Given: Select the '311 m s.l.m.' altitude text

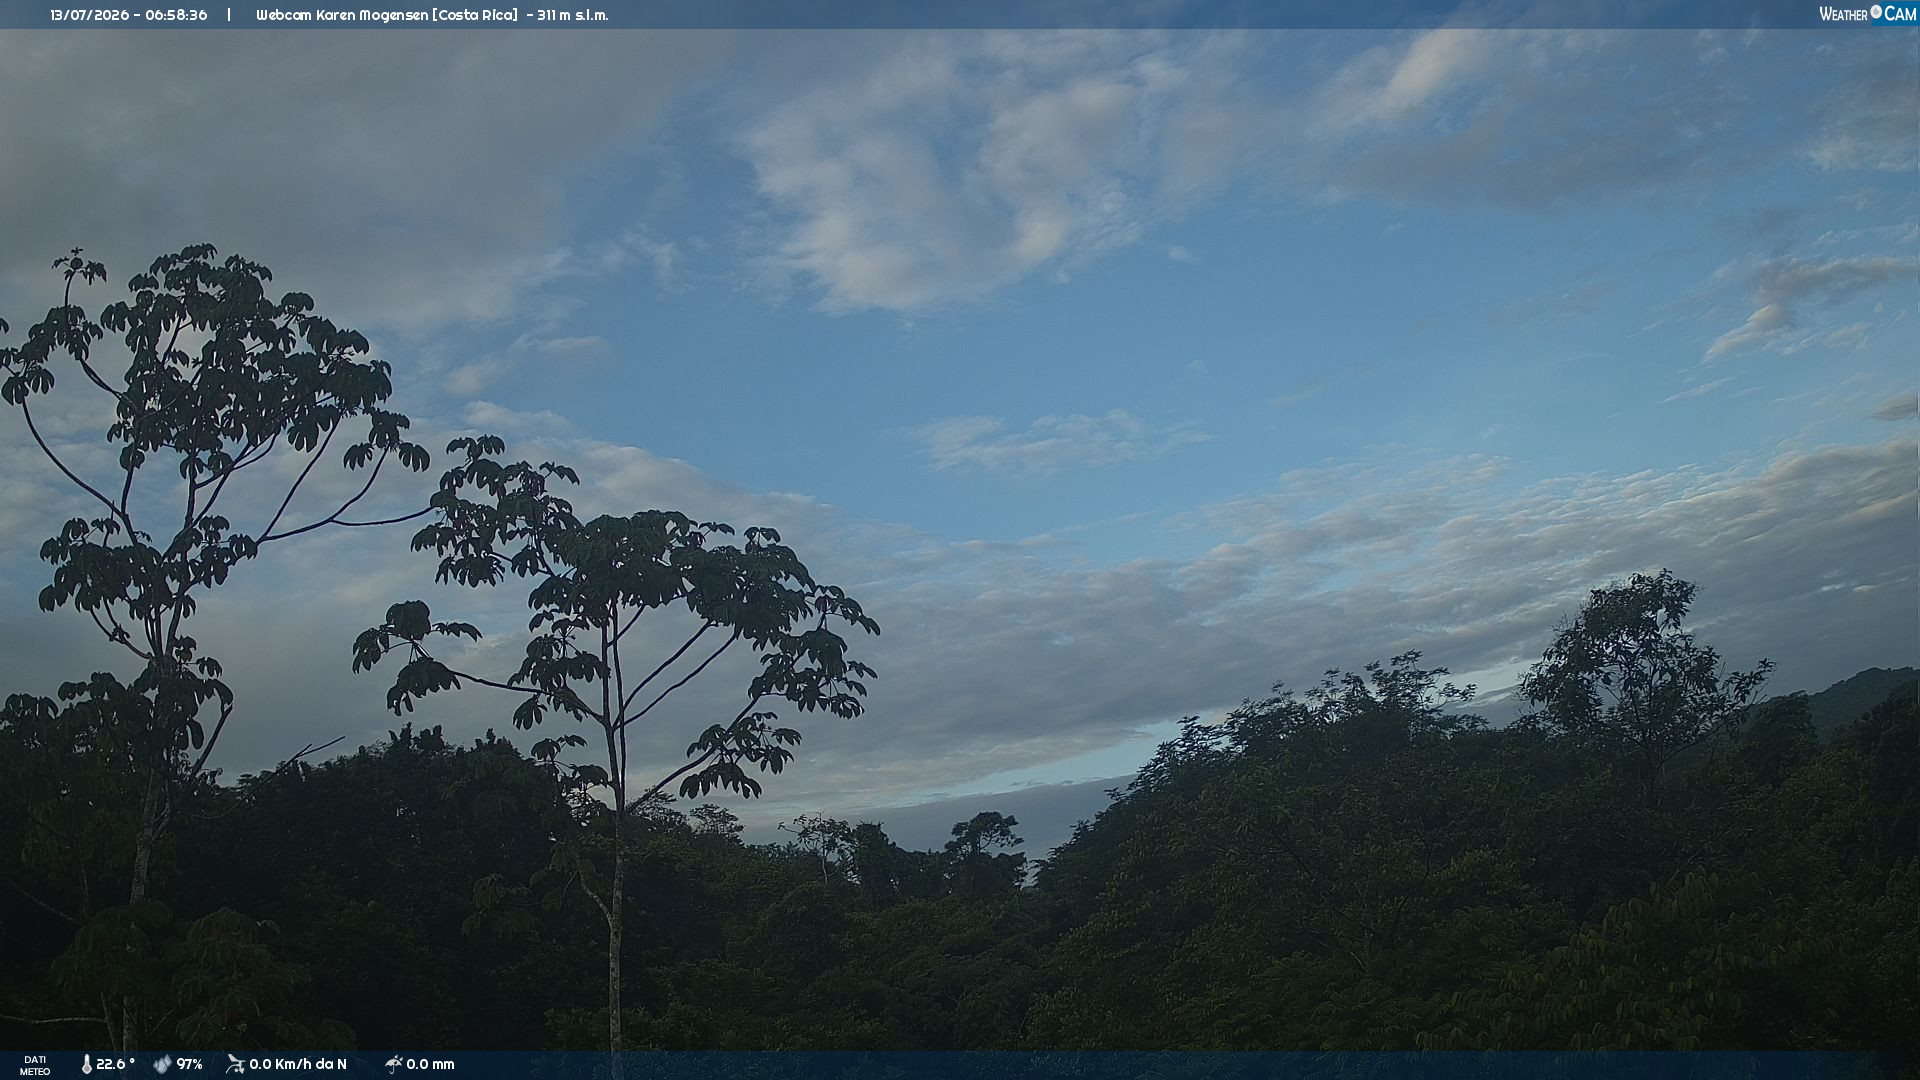Looking at the screenshot, I should [x=572, y=15].
